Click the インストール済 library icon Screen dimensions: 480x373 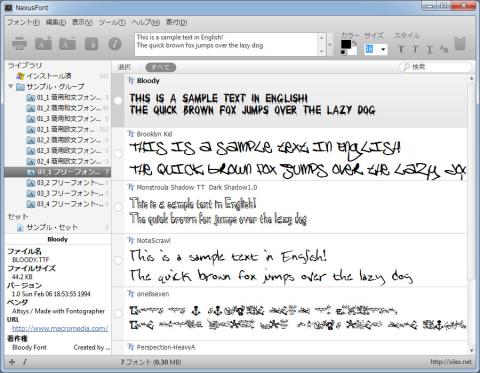[x=21, y=76]
